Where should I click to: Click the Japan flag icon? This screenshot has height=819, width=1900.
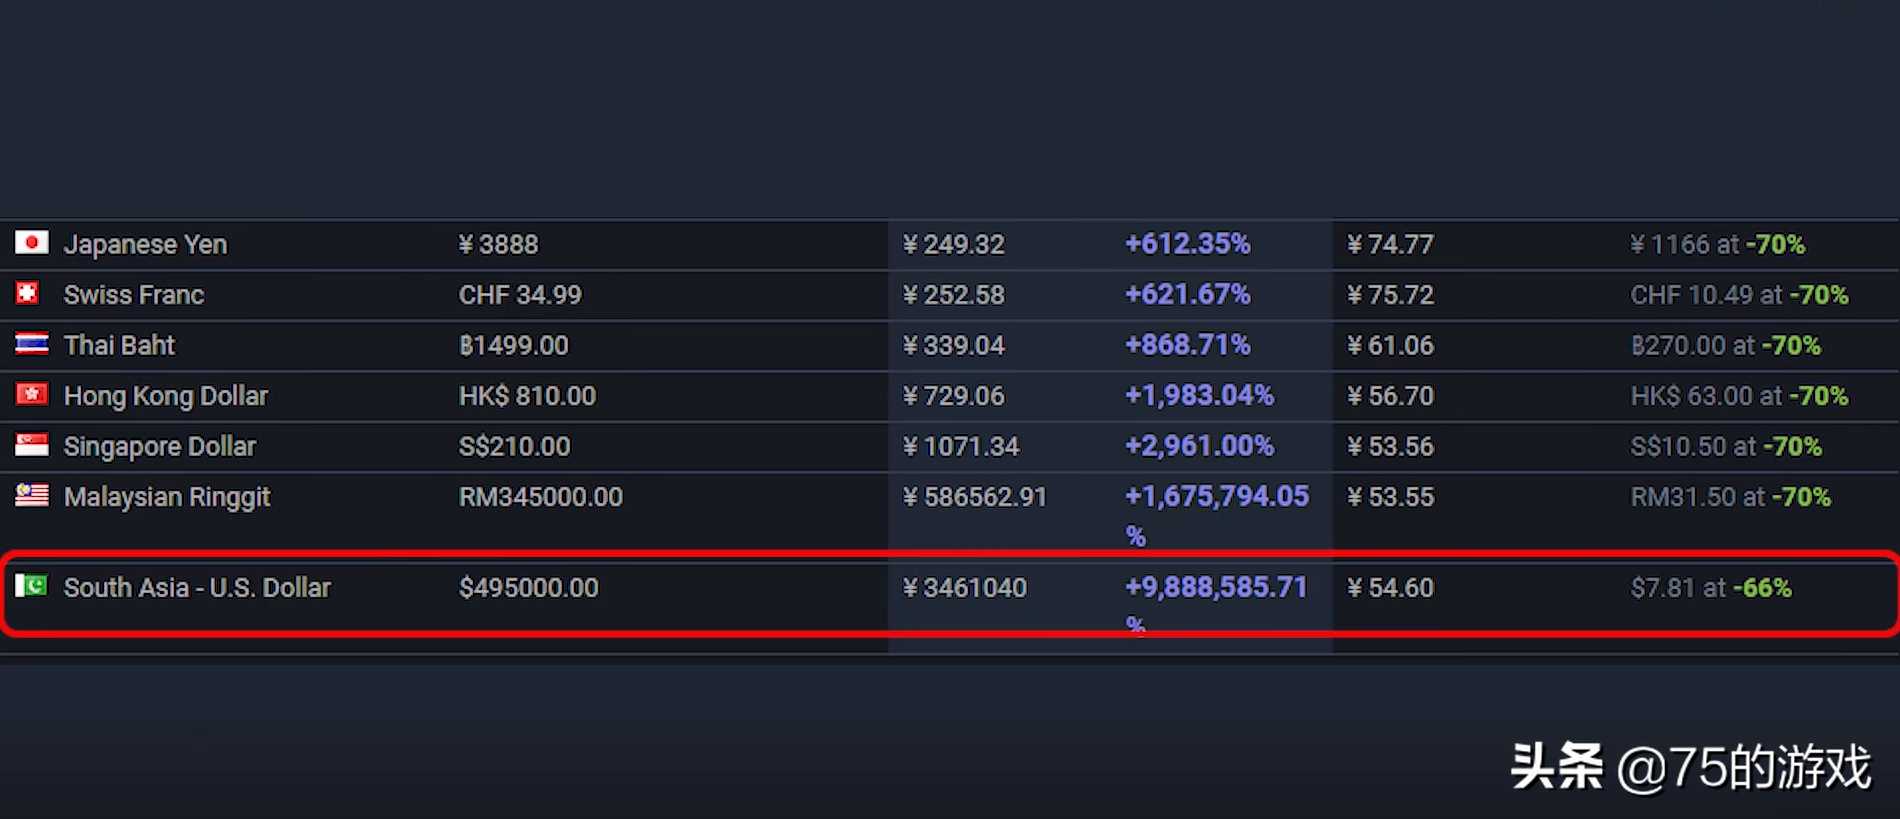pyautogui.click(x=31, y=243)
